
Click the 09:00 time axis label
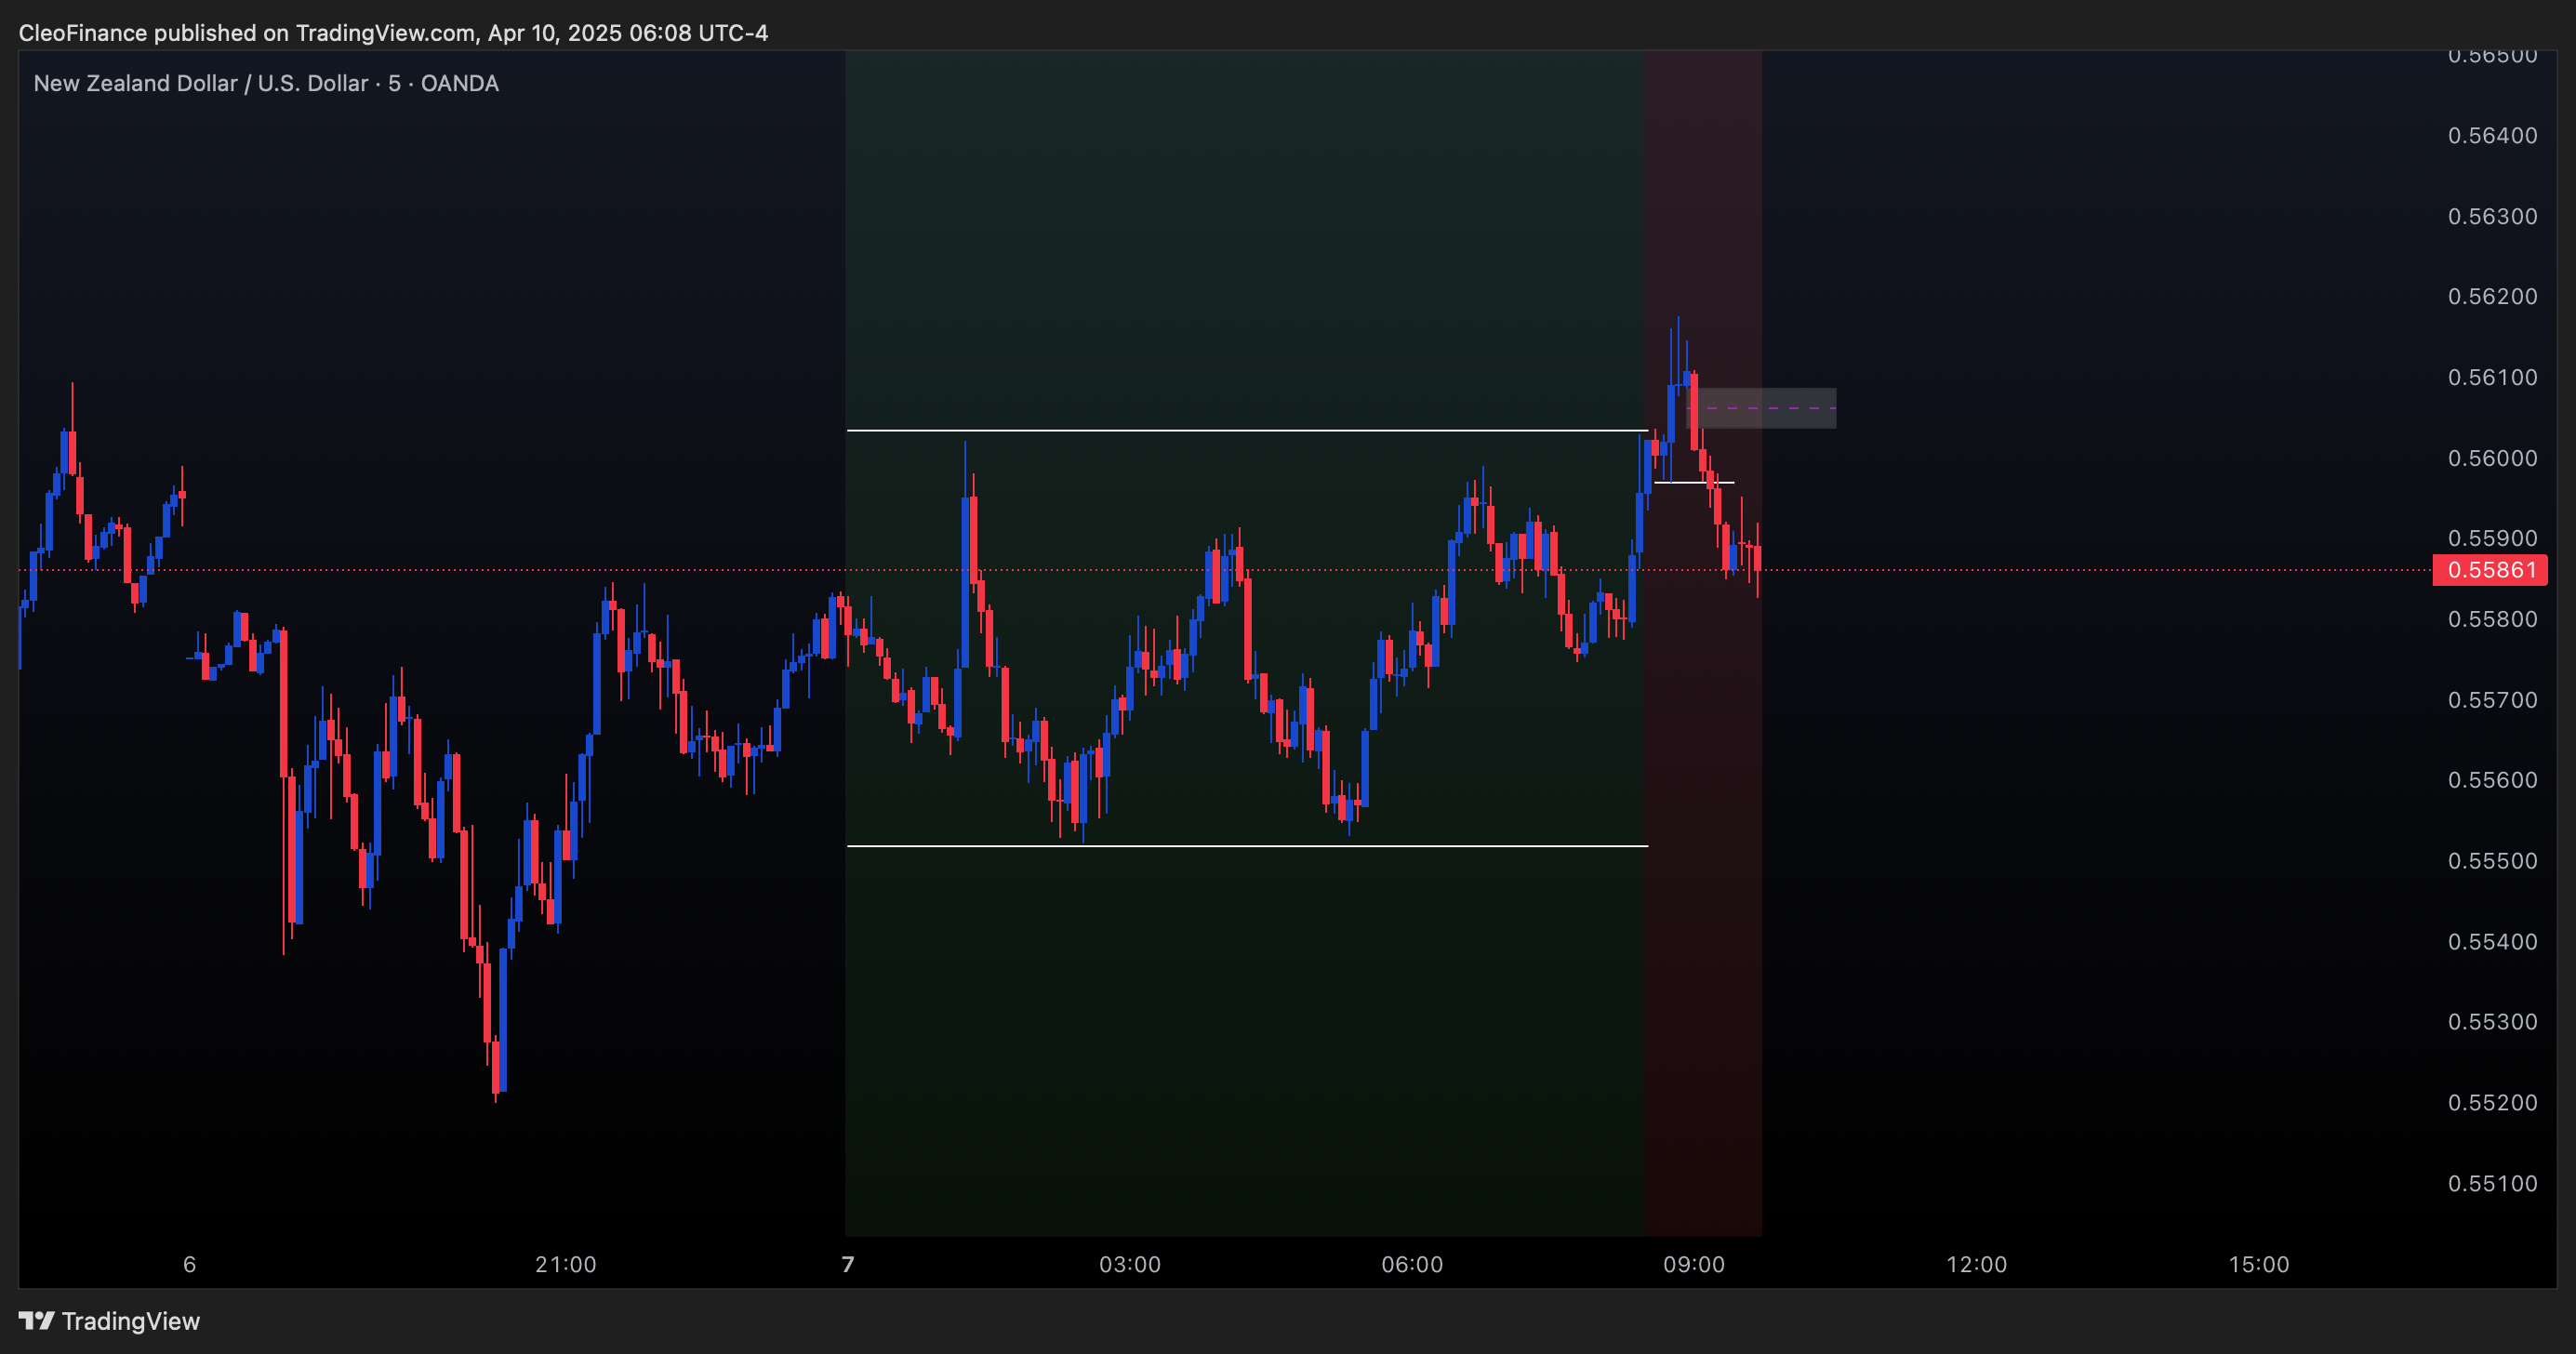[1694, 1265]
